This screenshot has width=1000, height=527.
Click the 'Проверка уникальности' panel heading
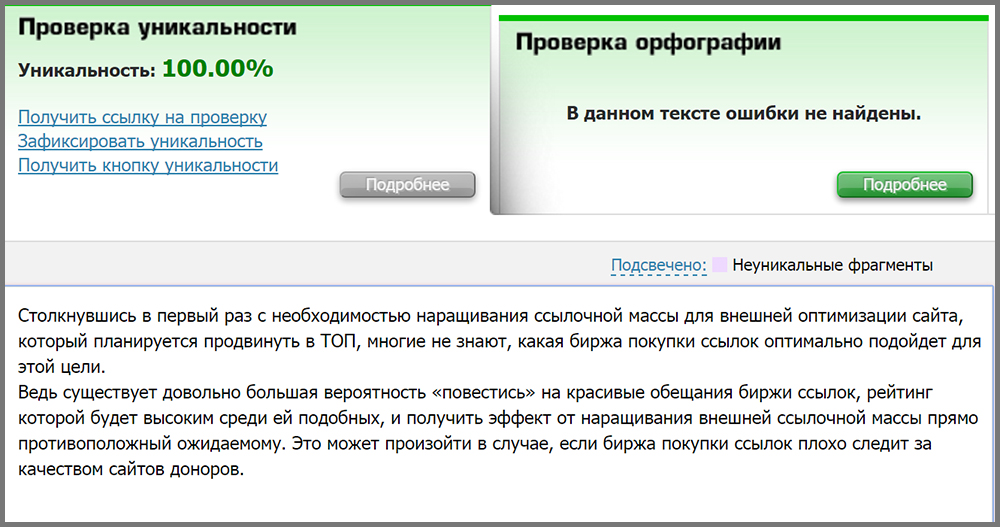(x=157, y=28)
